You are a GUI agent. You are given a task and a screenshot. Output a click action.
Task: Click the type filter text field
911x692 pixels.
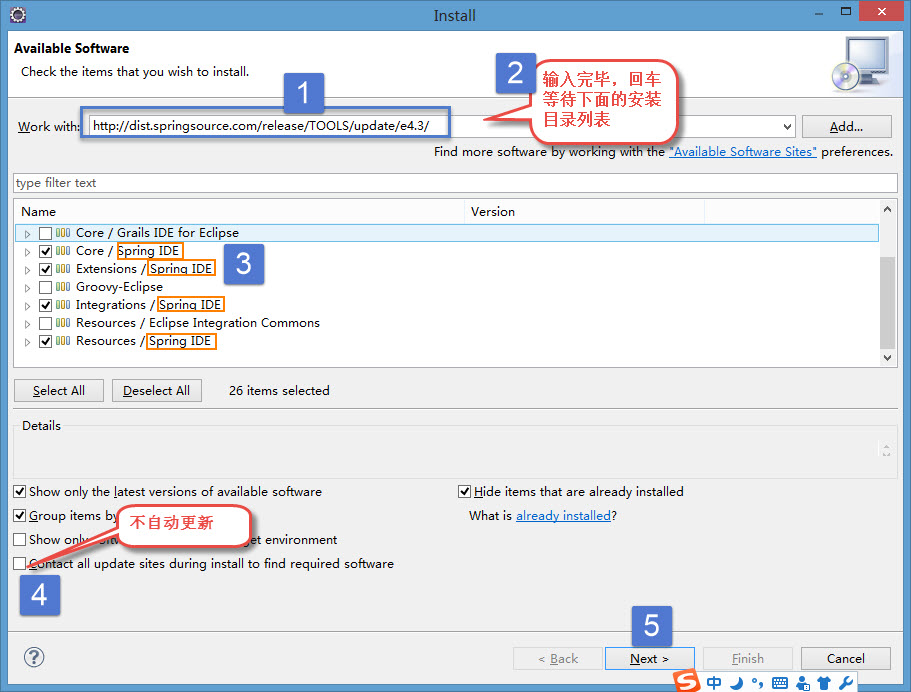coord(455,182)
